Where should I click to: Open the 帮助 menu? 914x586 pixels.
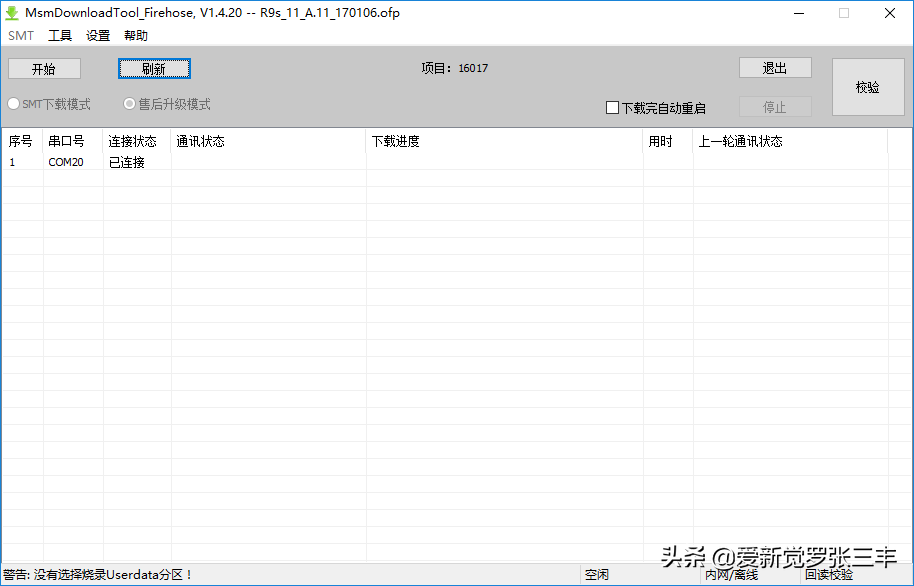(x=136, y=36)
